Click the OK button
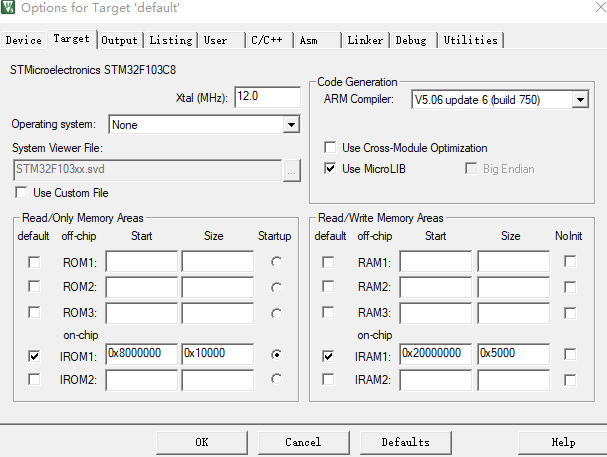607x457 pixels. pyautogui.click(x=202, y=443)
